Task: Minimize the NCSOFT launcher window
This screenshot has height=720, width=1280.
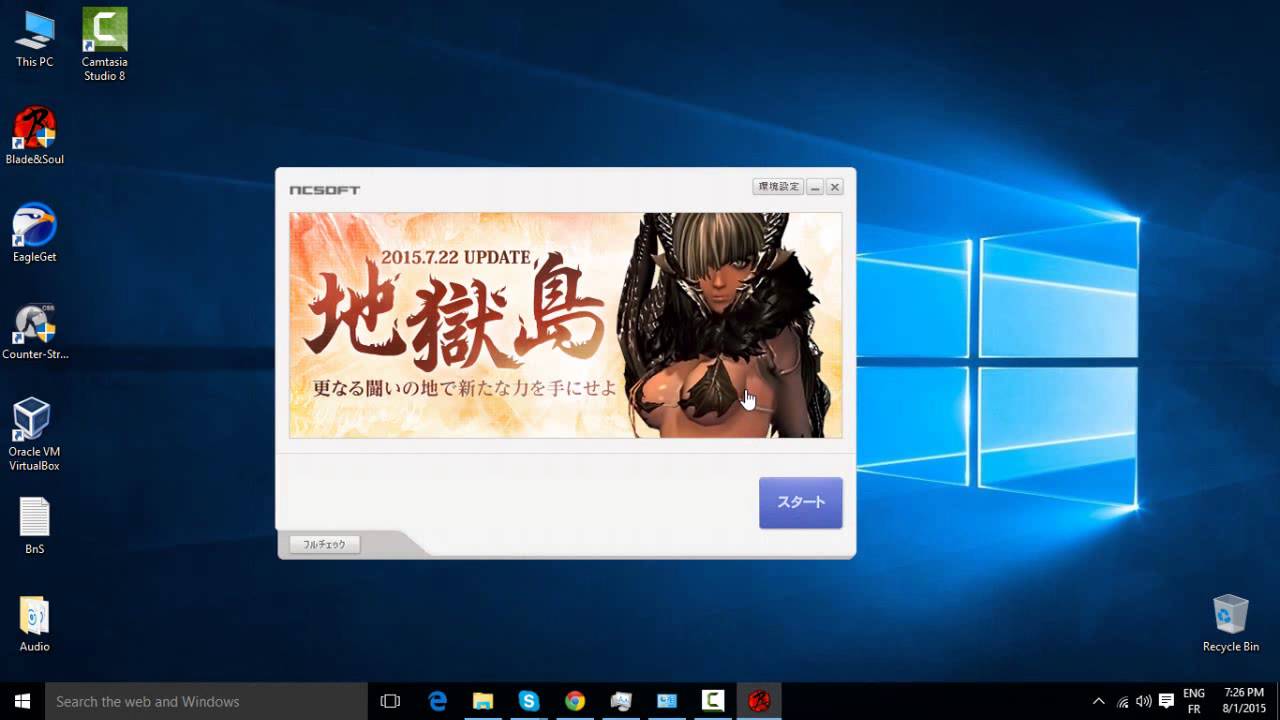Action: [815, 187]
